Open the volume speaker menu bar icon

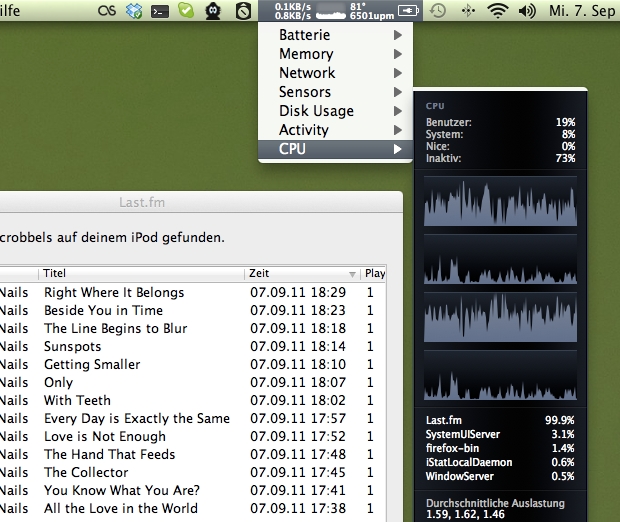point(527,11)
